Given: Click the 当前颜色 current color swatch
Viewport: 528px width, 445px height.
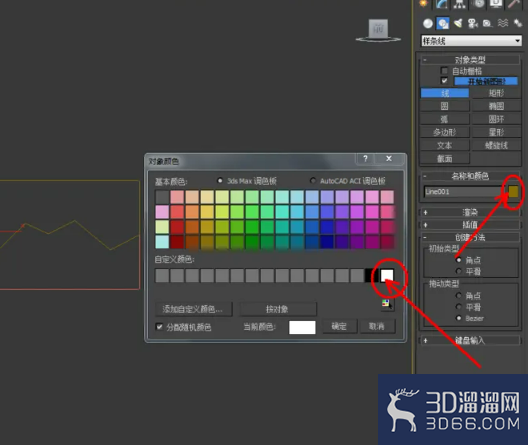Looking at the screenshot, I should (x=302, y=327).
